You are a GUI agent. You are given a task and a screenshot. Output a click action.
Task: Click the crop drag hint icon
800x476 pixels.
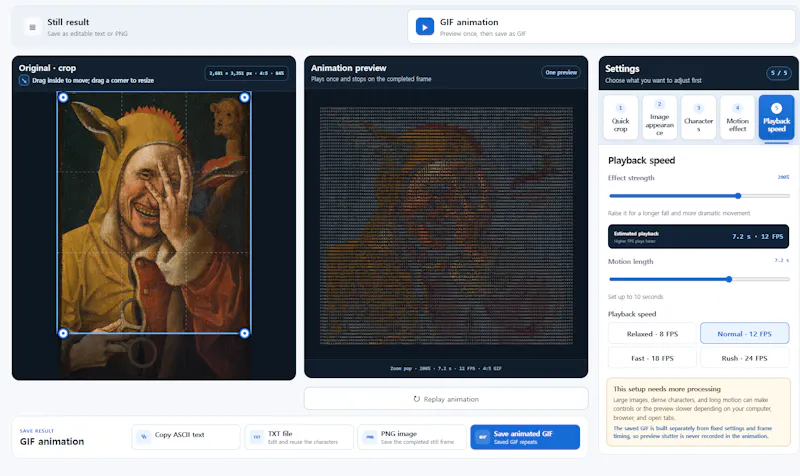[24, 80]
